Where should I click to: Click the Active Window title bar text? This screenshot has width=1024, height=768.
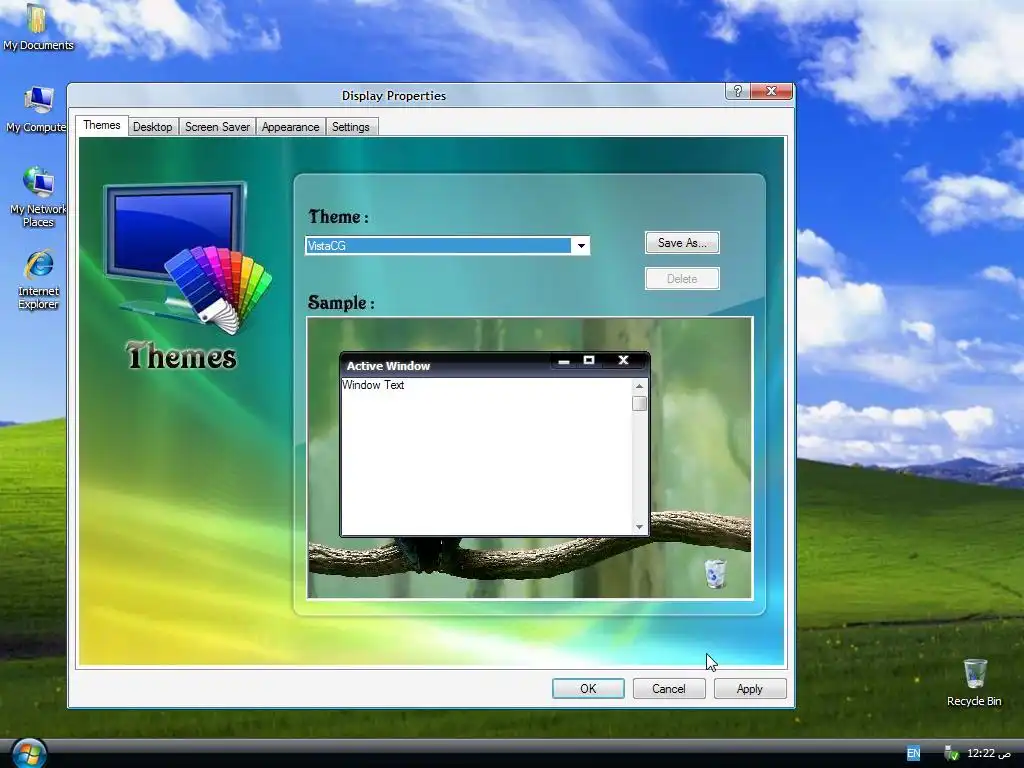(x=388, y=366)
